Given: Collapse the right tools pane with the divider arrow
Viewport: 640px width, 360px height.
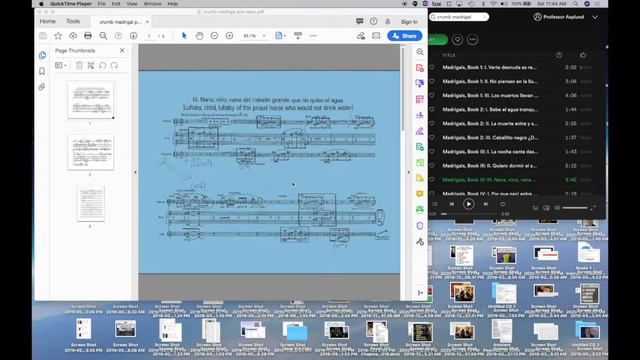Looking at the screenshot, I should click(409, 172).
